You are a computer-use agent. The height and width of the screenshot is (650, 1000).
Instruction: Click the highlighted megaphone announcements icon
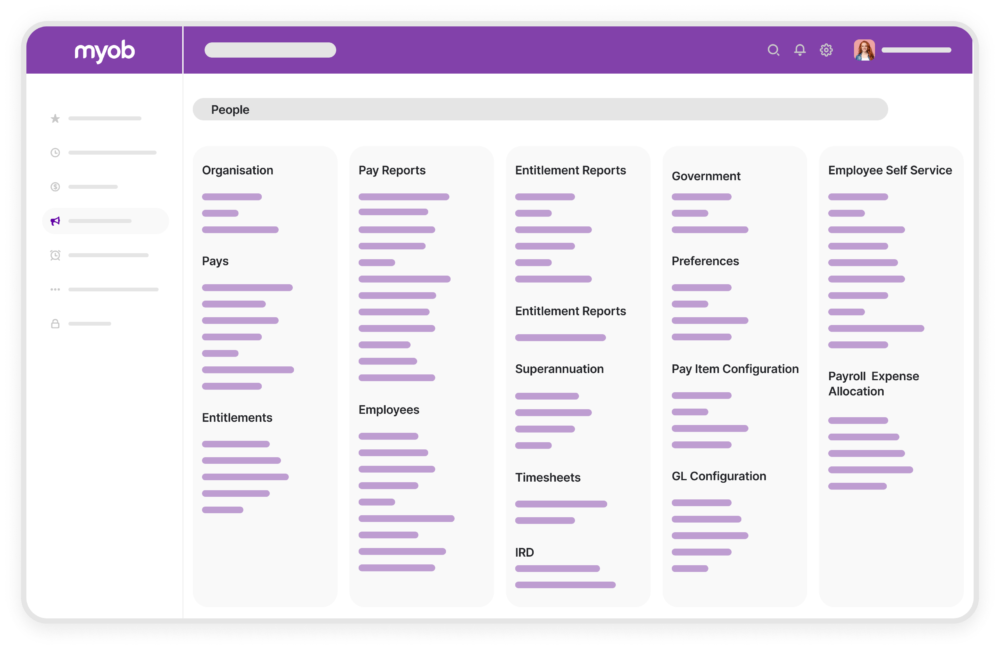tap(55, 220)
